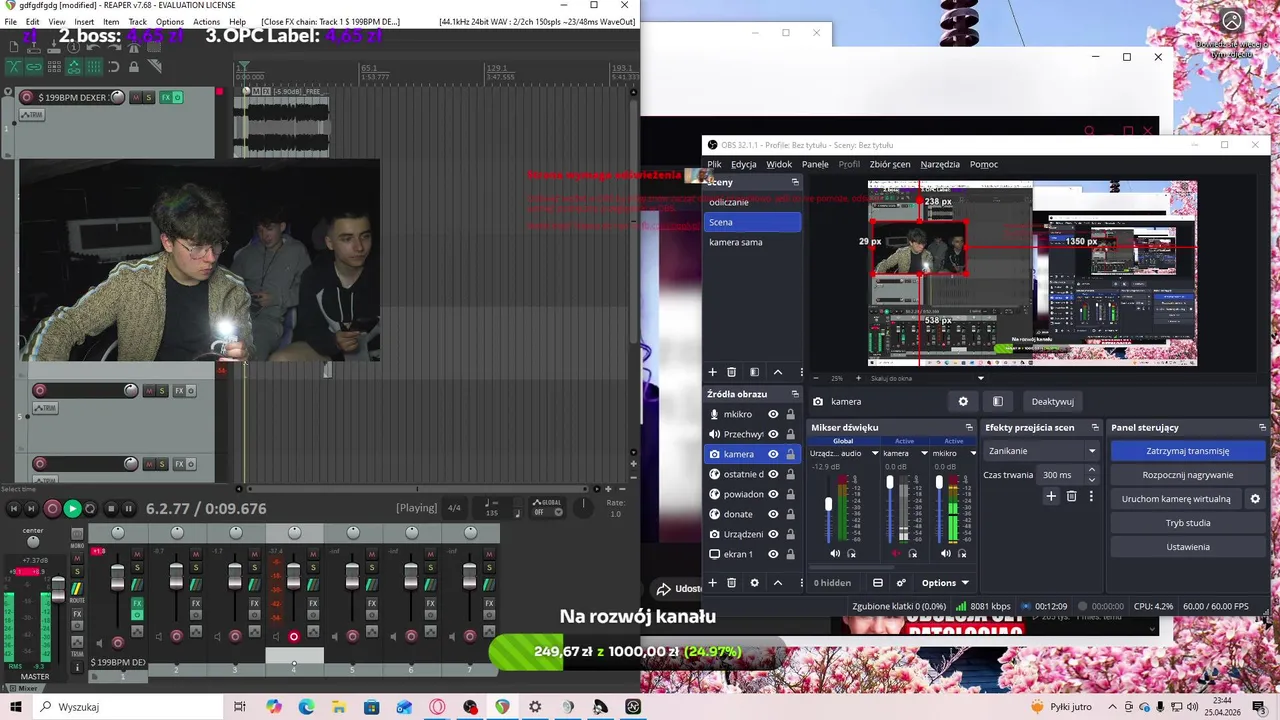Toggle visibility of mkikro source
1280x720 pixels.
773,414
